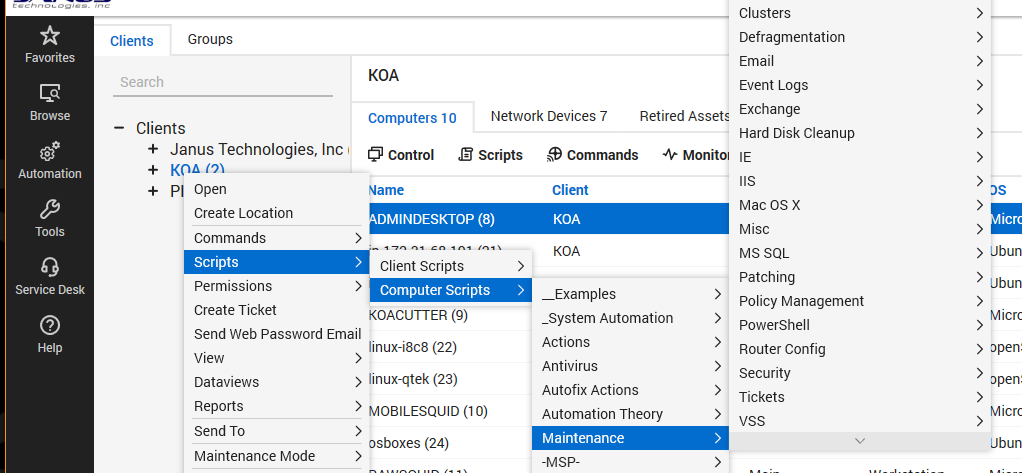Screen dimensions: 1022x473
Task: Open Service Desk headset icon
Action: 49,268
